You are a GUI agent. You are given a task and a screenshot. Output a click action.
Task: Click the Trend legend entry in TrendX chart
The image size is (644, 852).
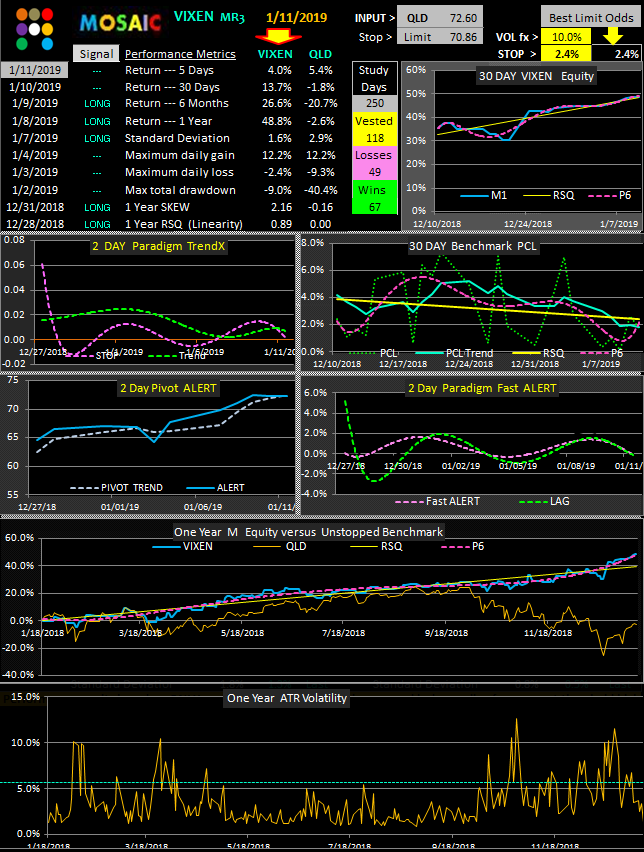[177, 355]
